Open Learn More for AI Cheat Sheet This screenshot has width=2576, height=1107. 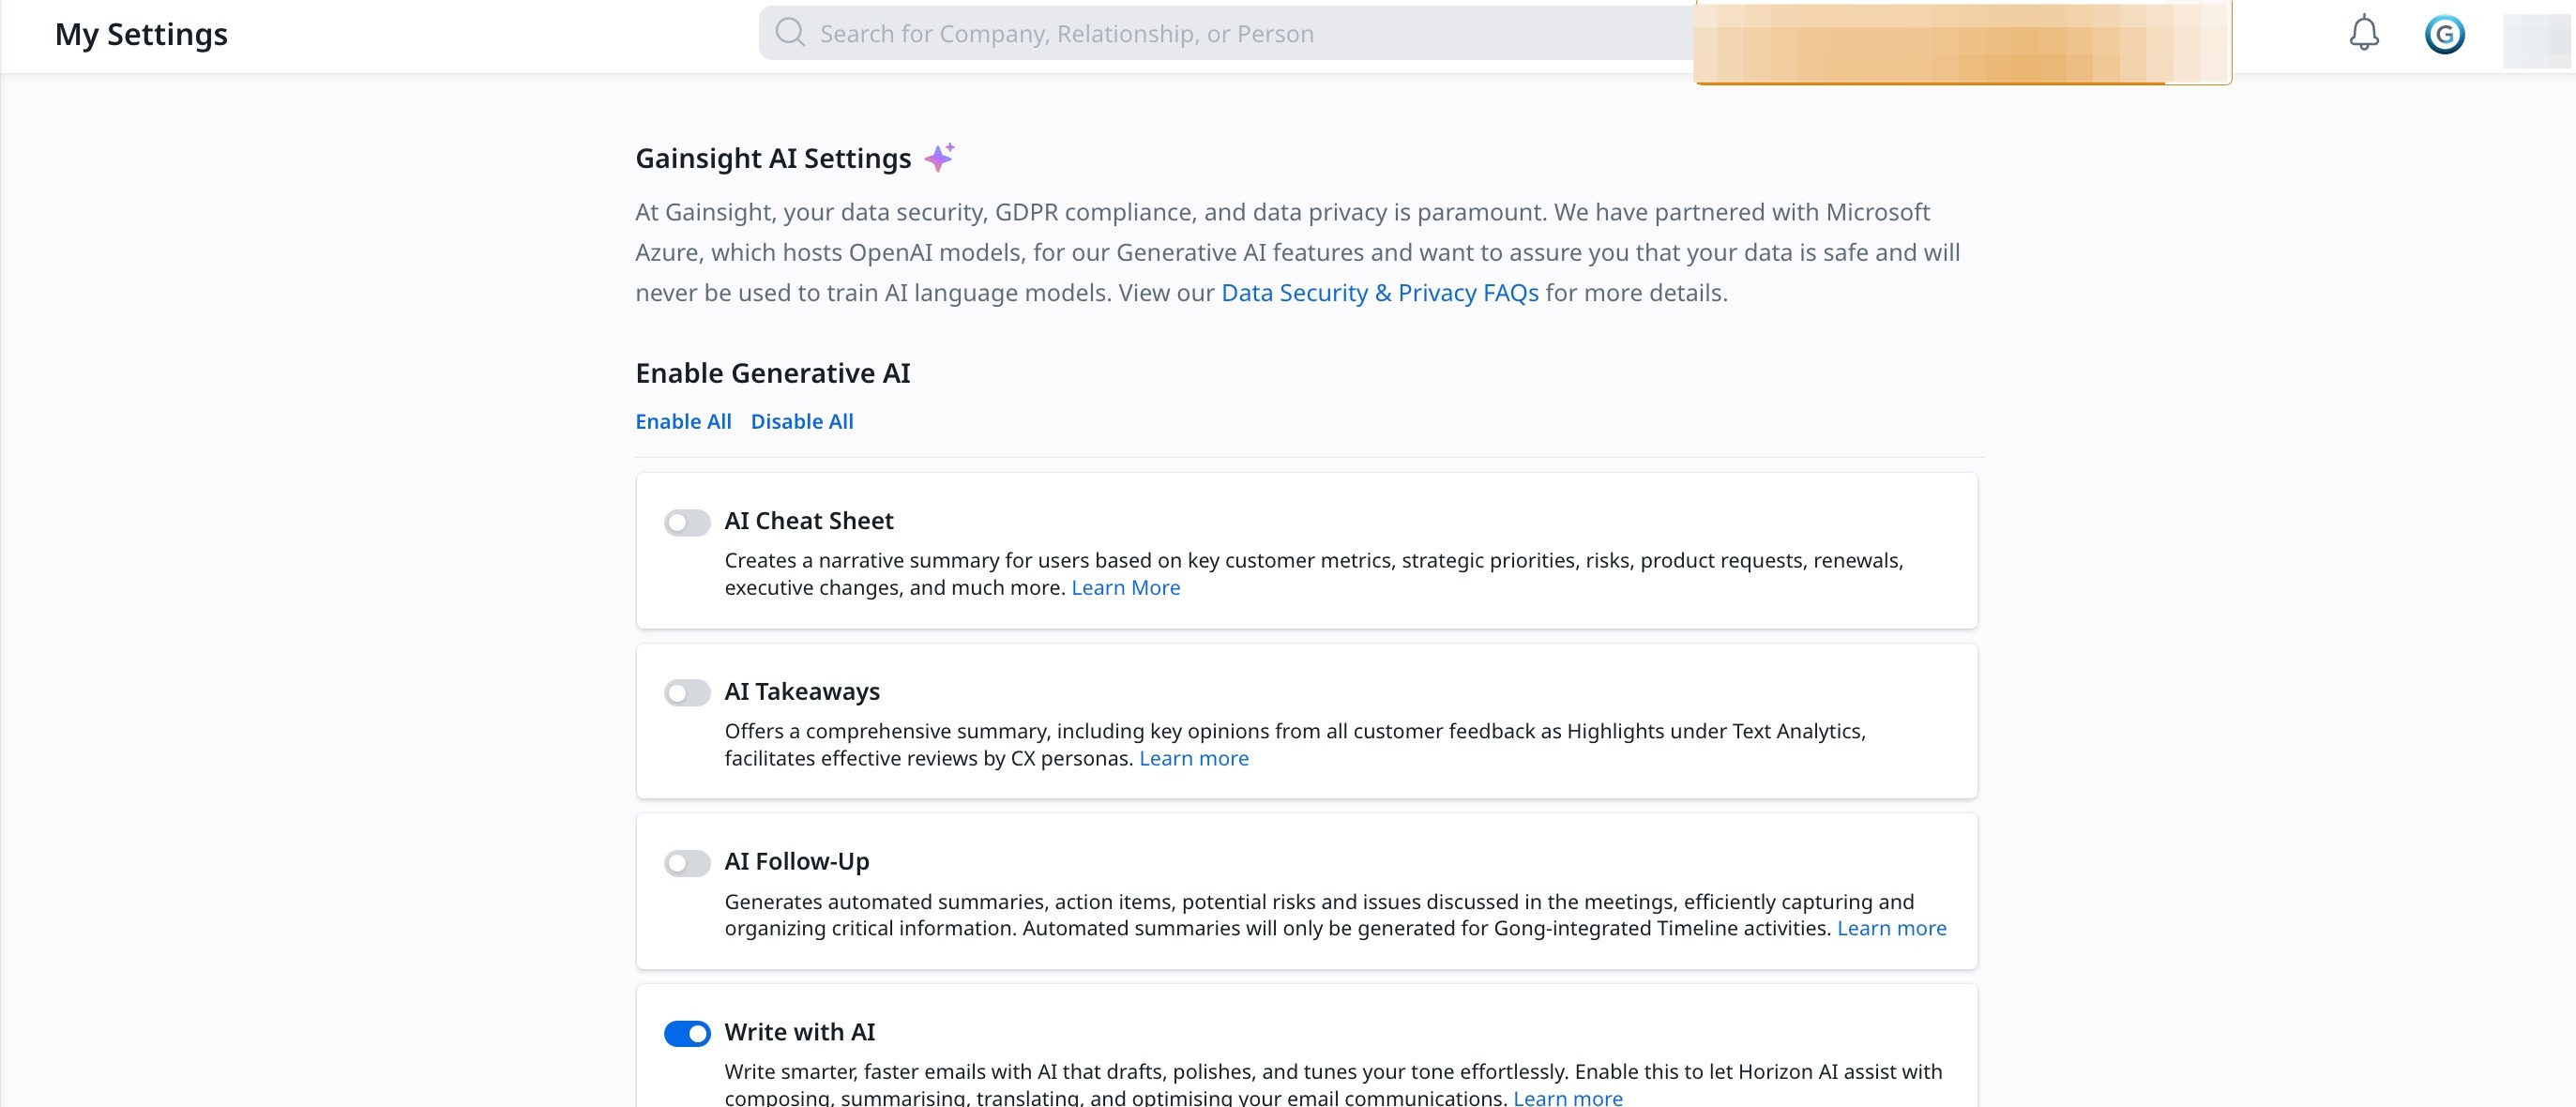coord(1125,588)
